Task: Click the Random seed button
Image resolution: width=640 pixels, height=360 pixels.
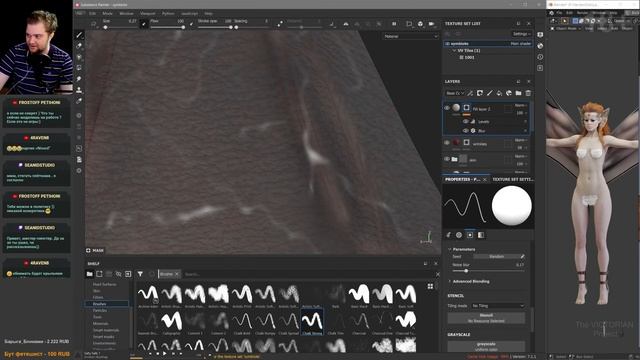Action: pyautogui.click(x=496, y=256)
